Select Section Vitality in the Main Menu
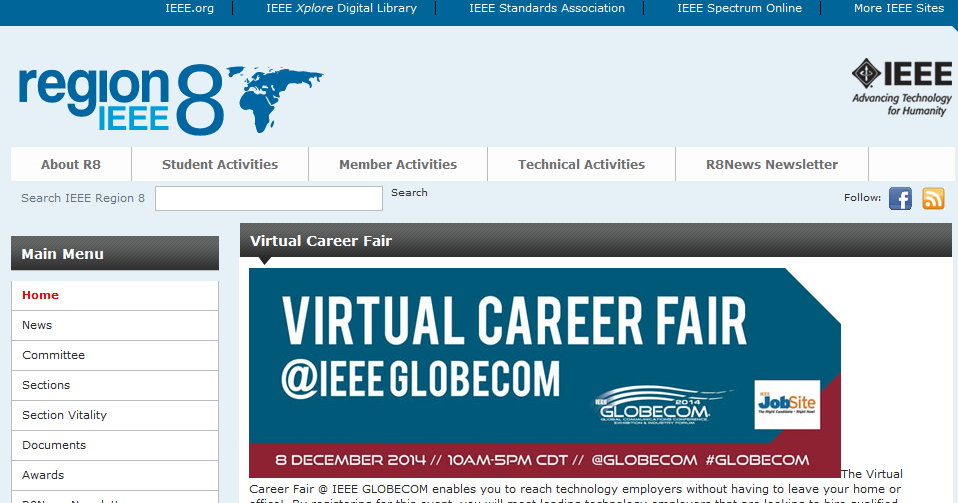This screenshot has height=503, width=958. pyautogui.click(x=115, y=415)
